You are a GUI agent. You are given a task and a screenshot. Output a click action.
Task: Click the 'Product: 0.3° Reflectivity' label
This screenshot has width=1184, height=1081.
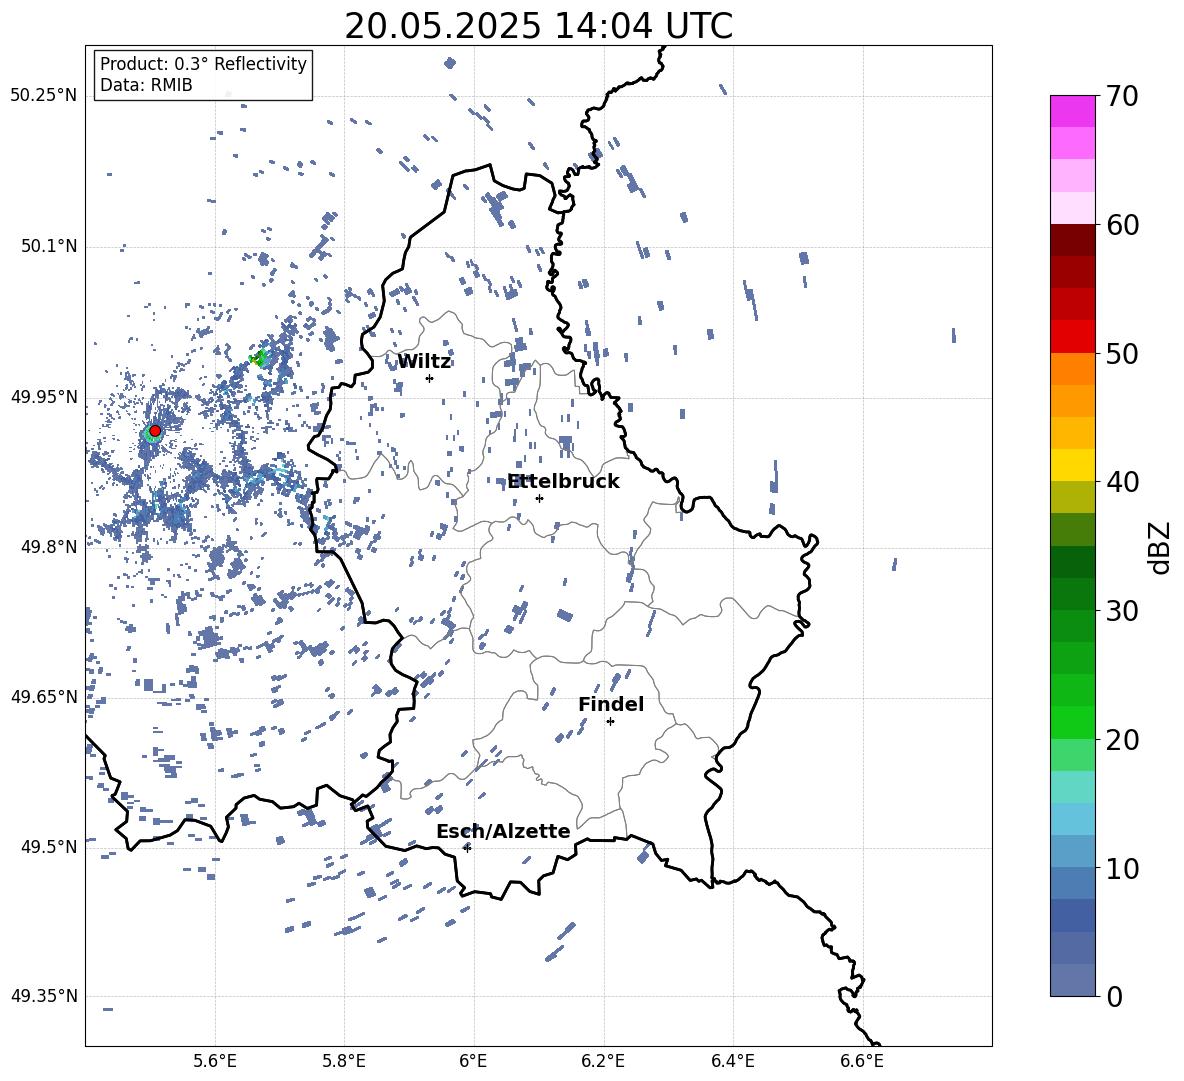point(203,64)
